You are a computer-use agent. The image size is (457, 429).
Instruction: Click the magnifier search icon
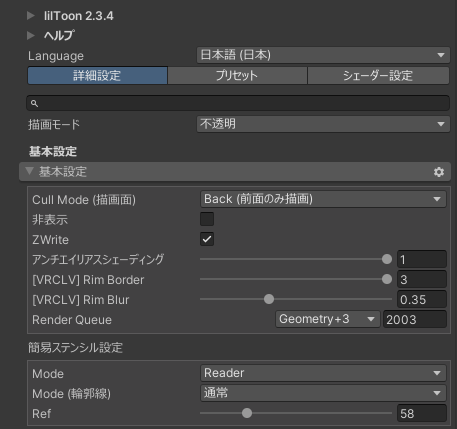coord(34,103)
